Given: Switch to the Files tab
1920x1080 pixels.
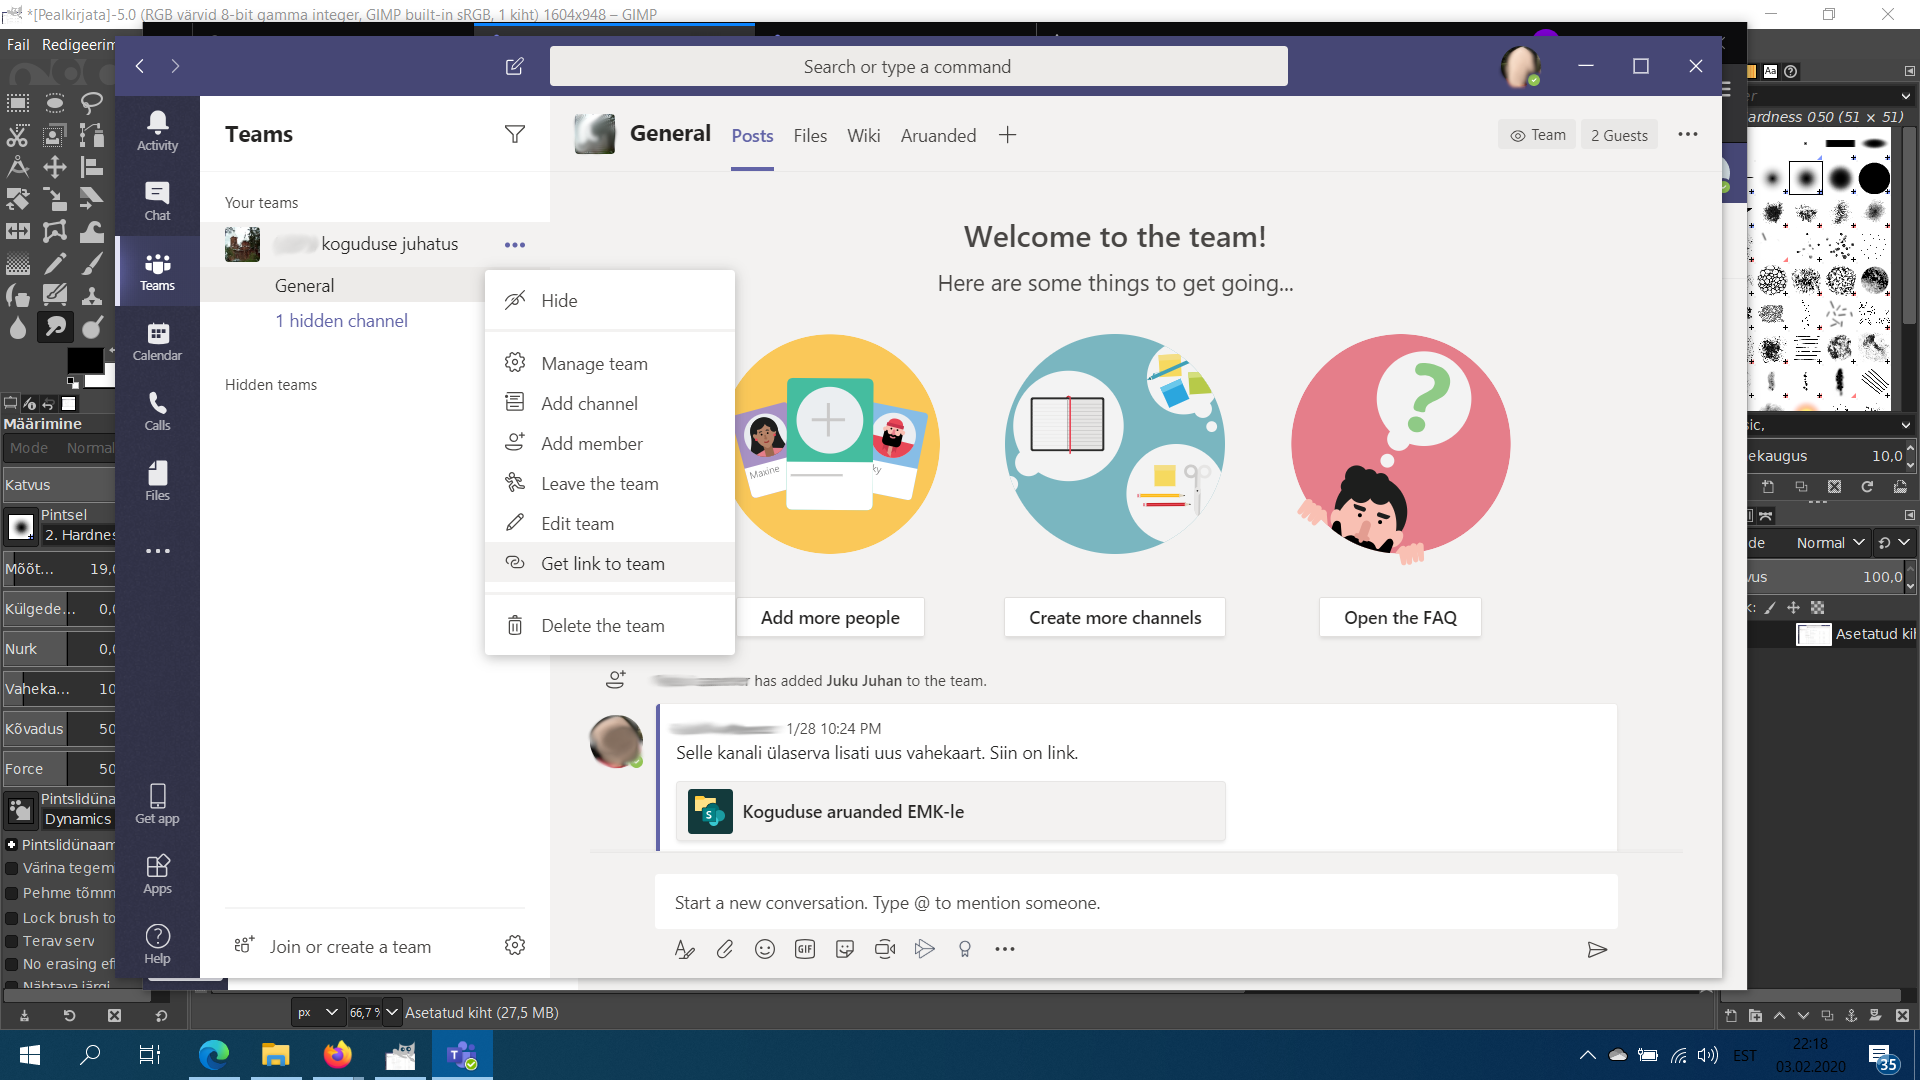Looking at the screenshot, I should pos(809,135).
